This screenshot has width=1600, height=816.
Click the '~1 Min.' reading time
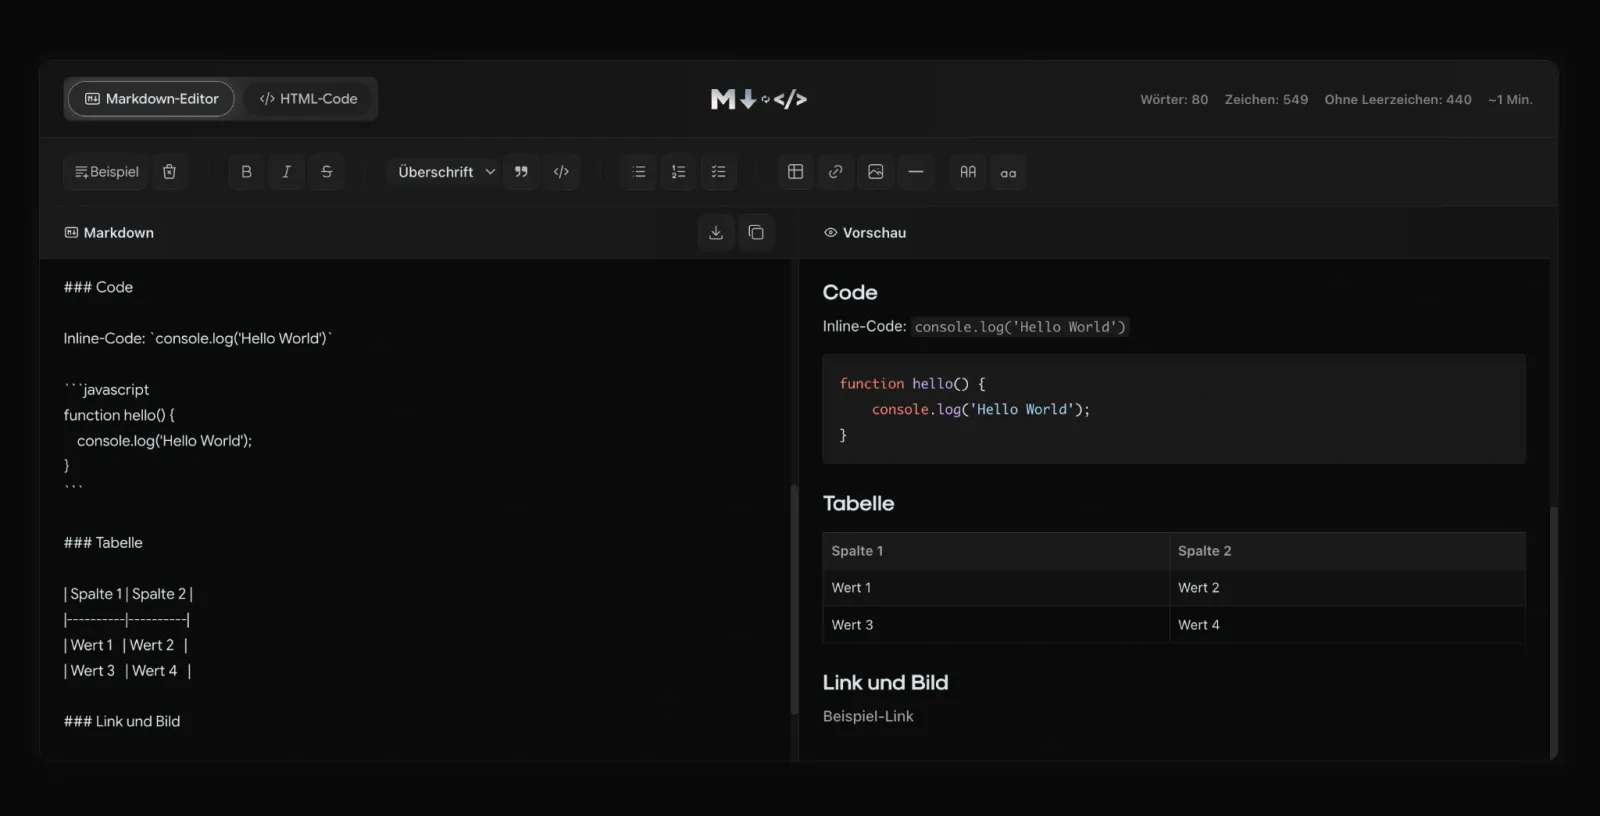tap(1510, 99)
